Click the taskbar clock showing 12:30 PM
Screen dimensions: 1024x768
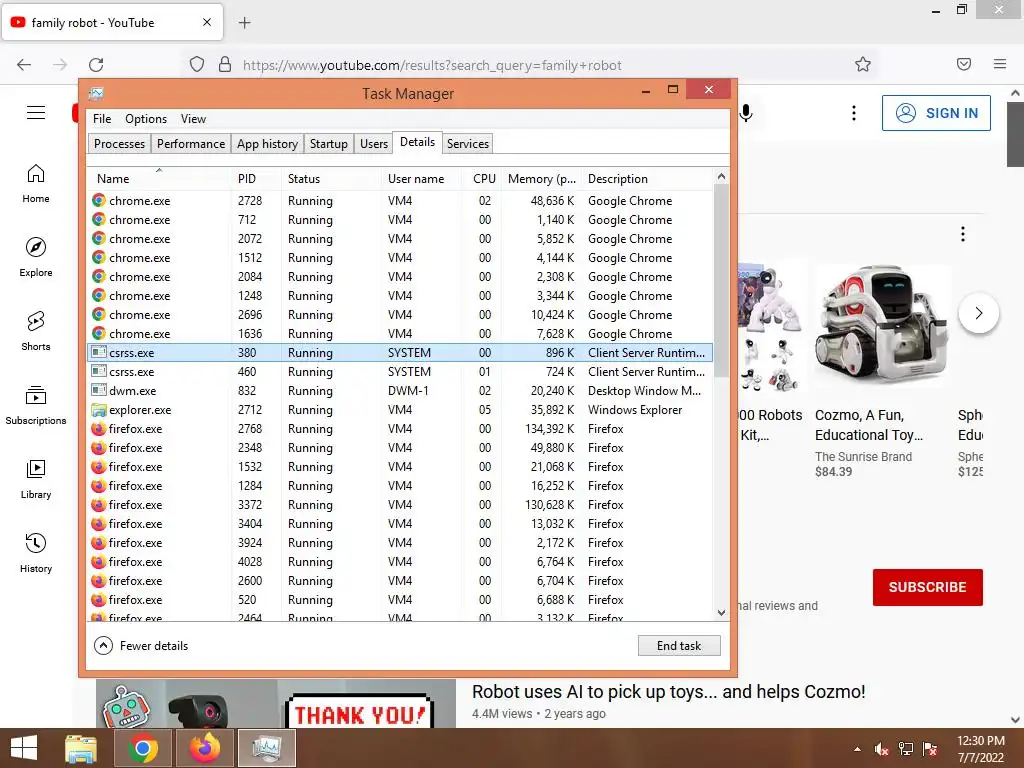[980, 749]
